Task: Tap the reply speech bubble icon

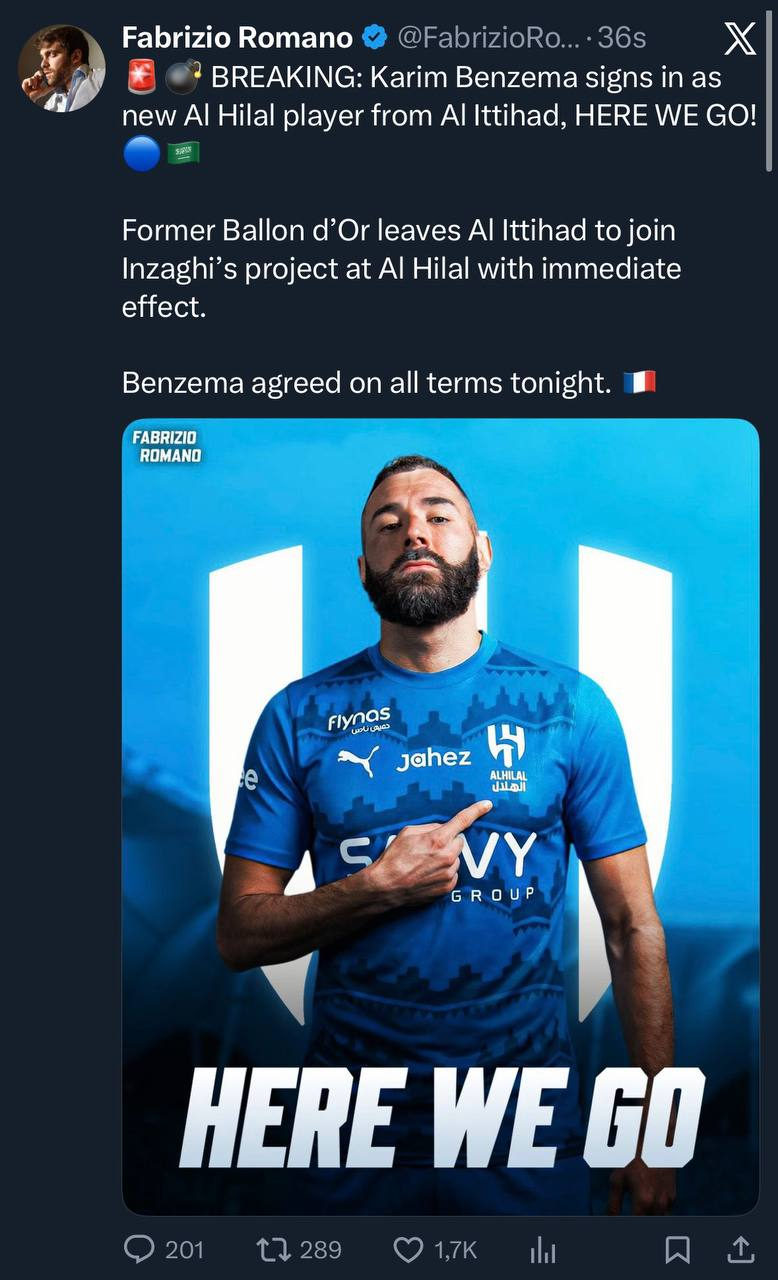Action: (x=138, y=1249)
